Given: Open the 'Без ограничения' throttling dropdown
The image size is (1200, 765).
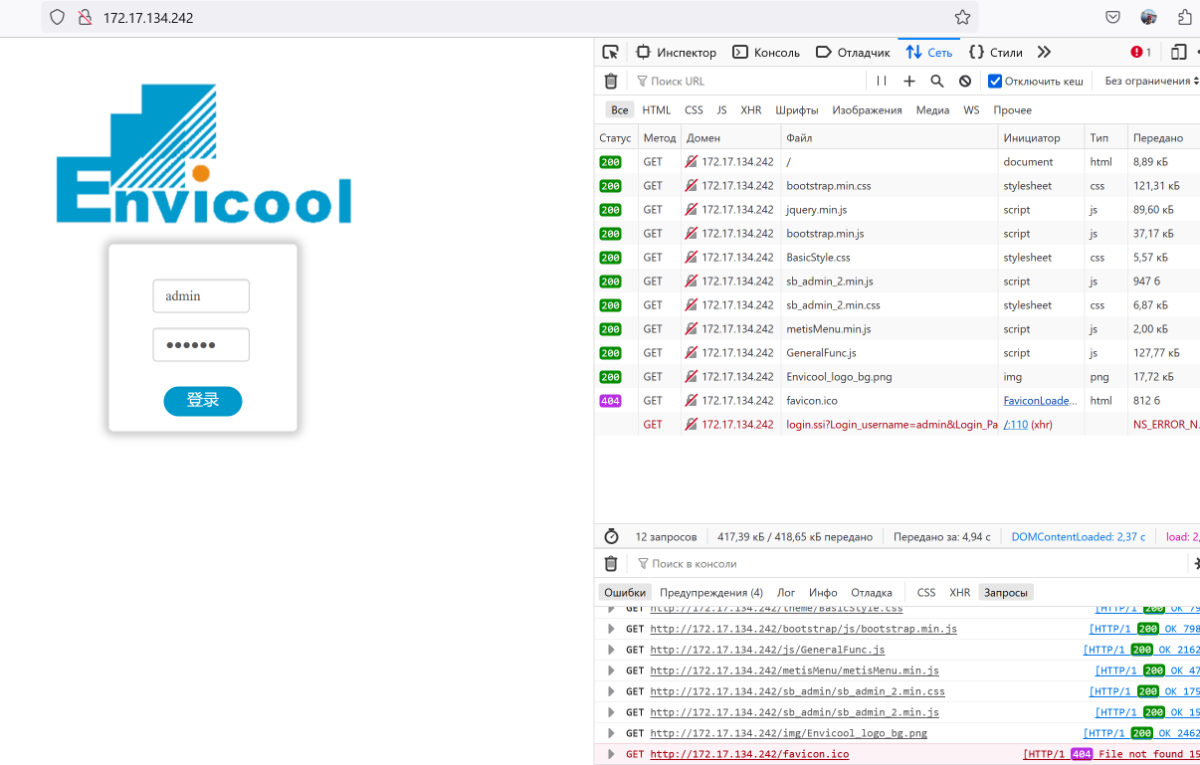Looking at the screenshot, I should 1146,81.
